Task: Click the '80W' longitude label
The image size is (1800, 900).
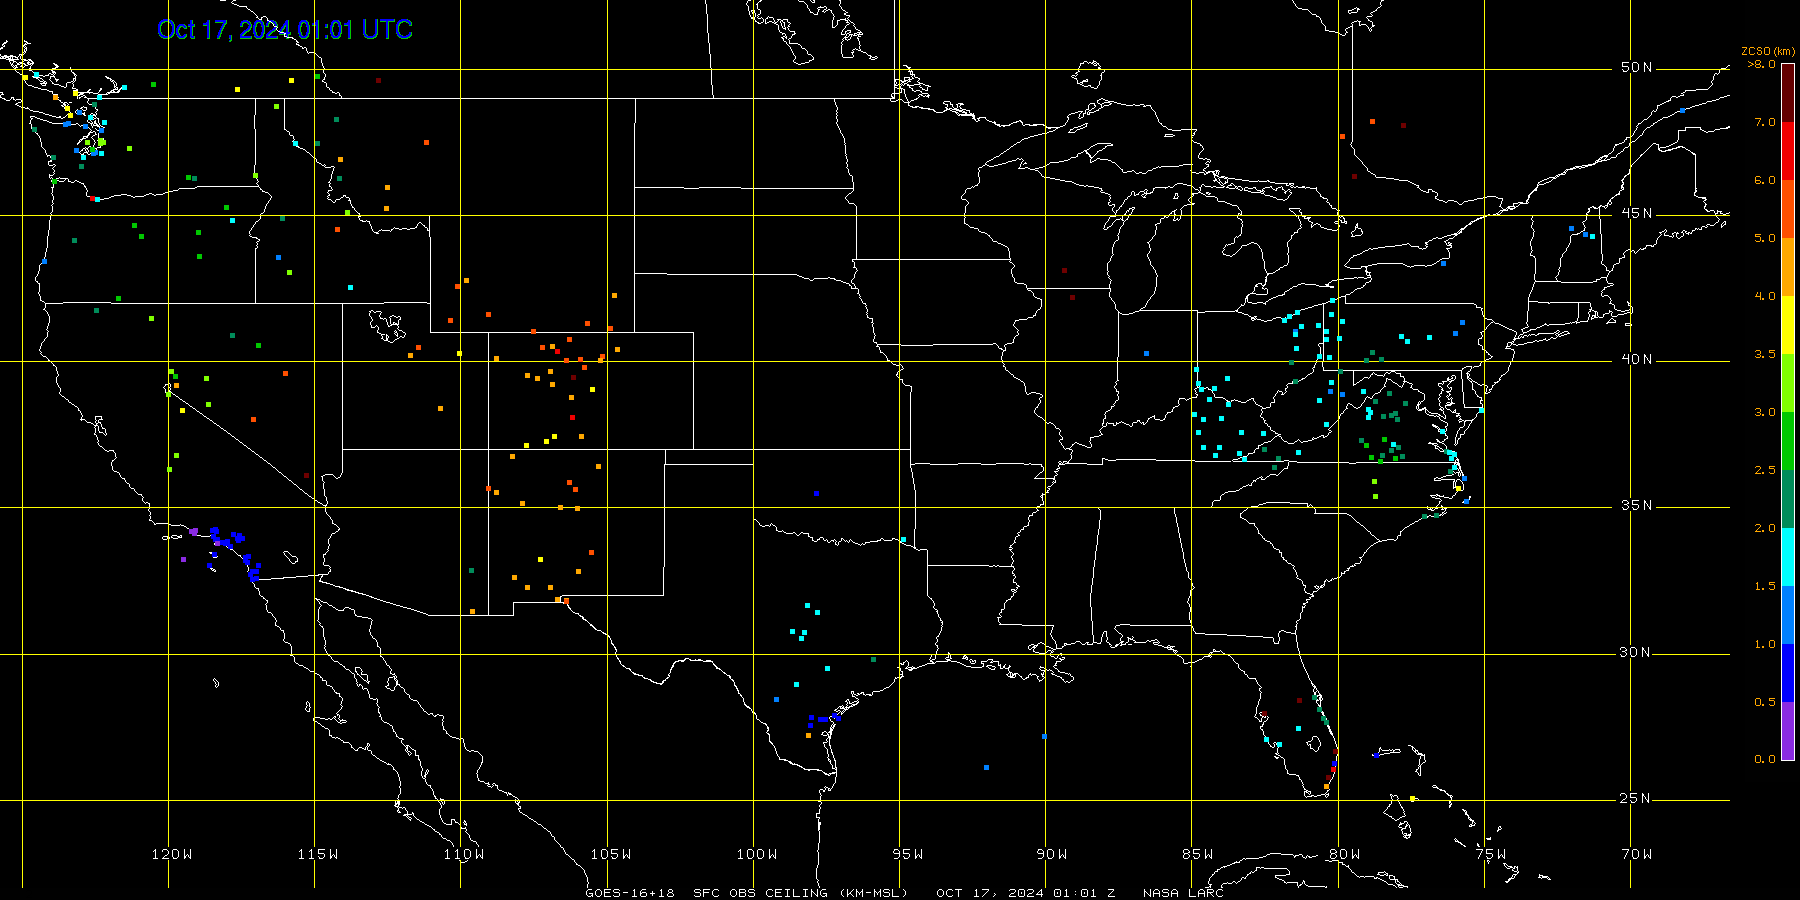Action: coord(1345,854)
